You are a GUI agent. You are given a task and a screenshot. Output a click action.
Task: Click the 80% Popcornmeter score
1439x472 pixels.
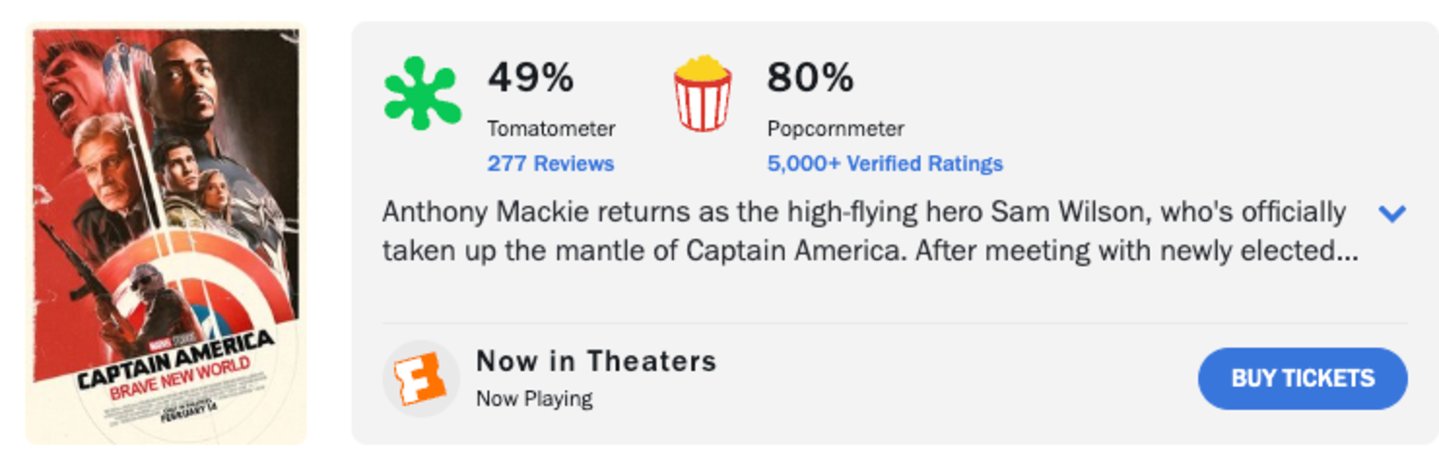(810, 78)
